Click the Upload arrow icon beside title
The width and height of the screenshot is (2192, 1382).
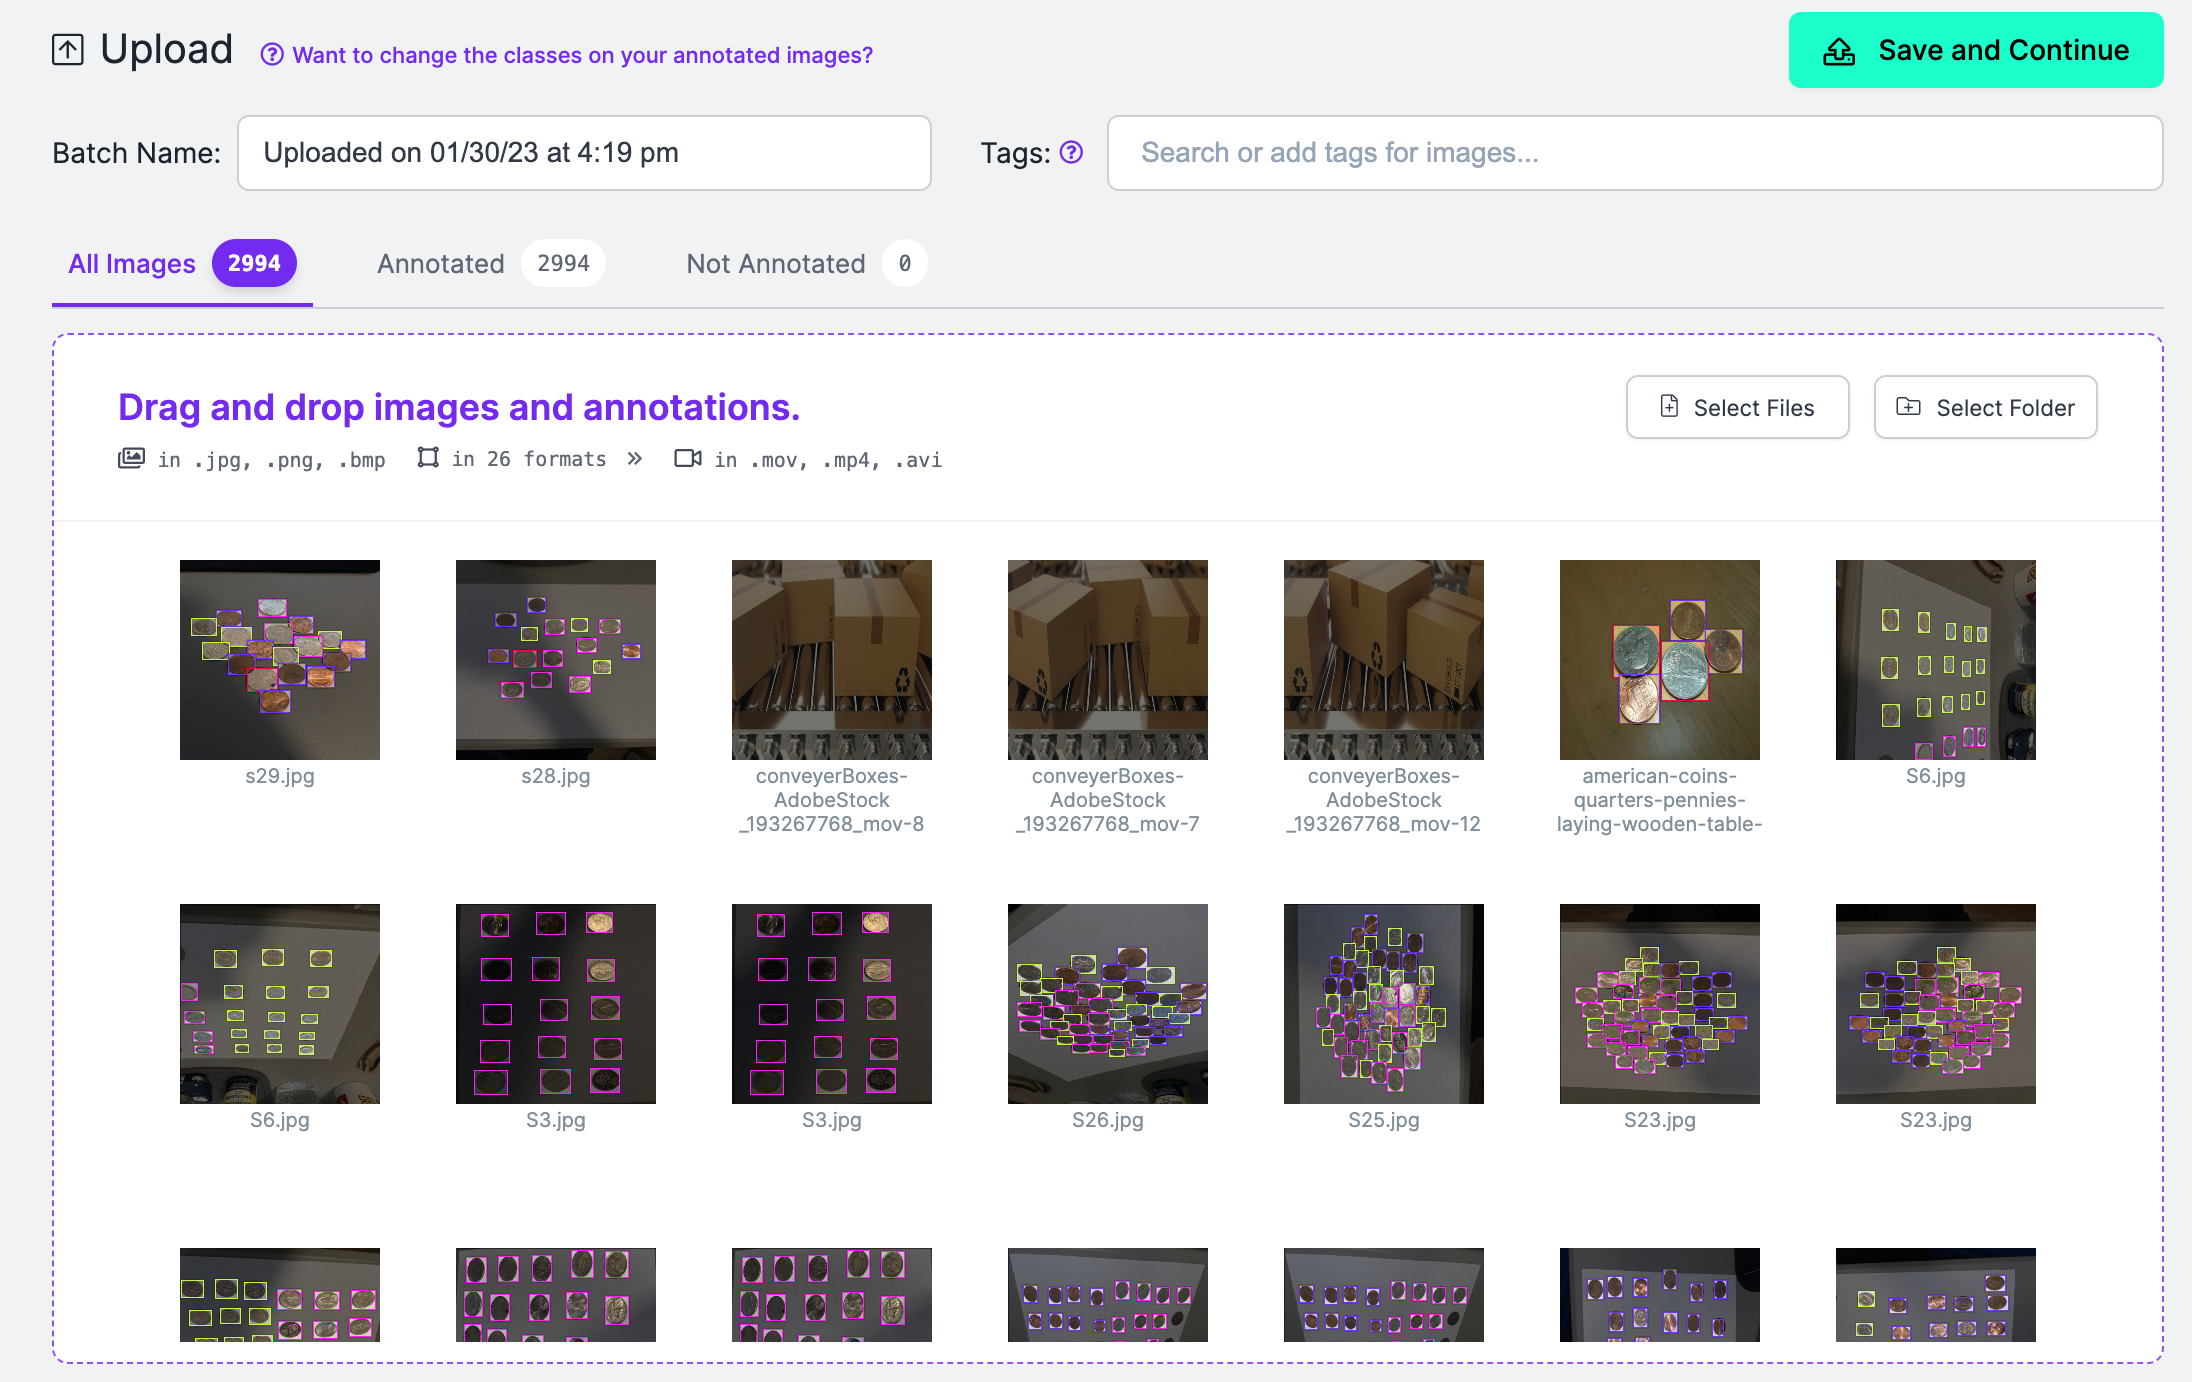68,50
